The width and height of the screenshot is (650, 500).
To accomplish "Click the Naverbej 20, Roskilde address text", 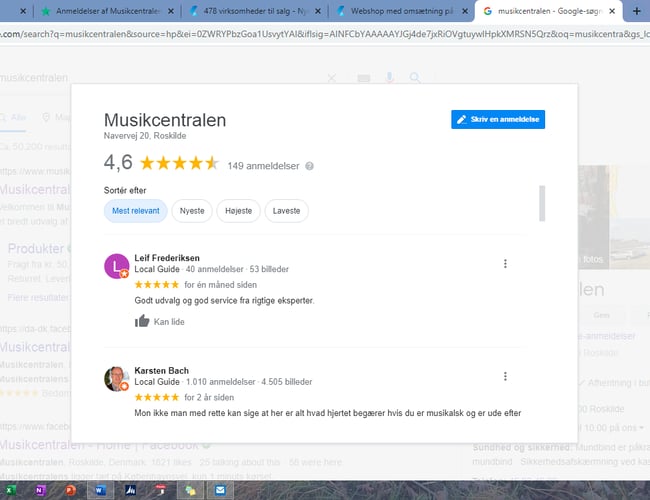I will click(145, 136).
